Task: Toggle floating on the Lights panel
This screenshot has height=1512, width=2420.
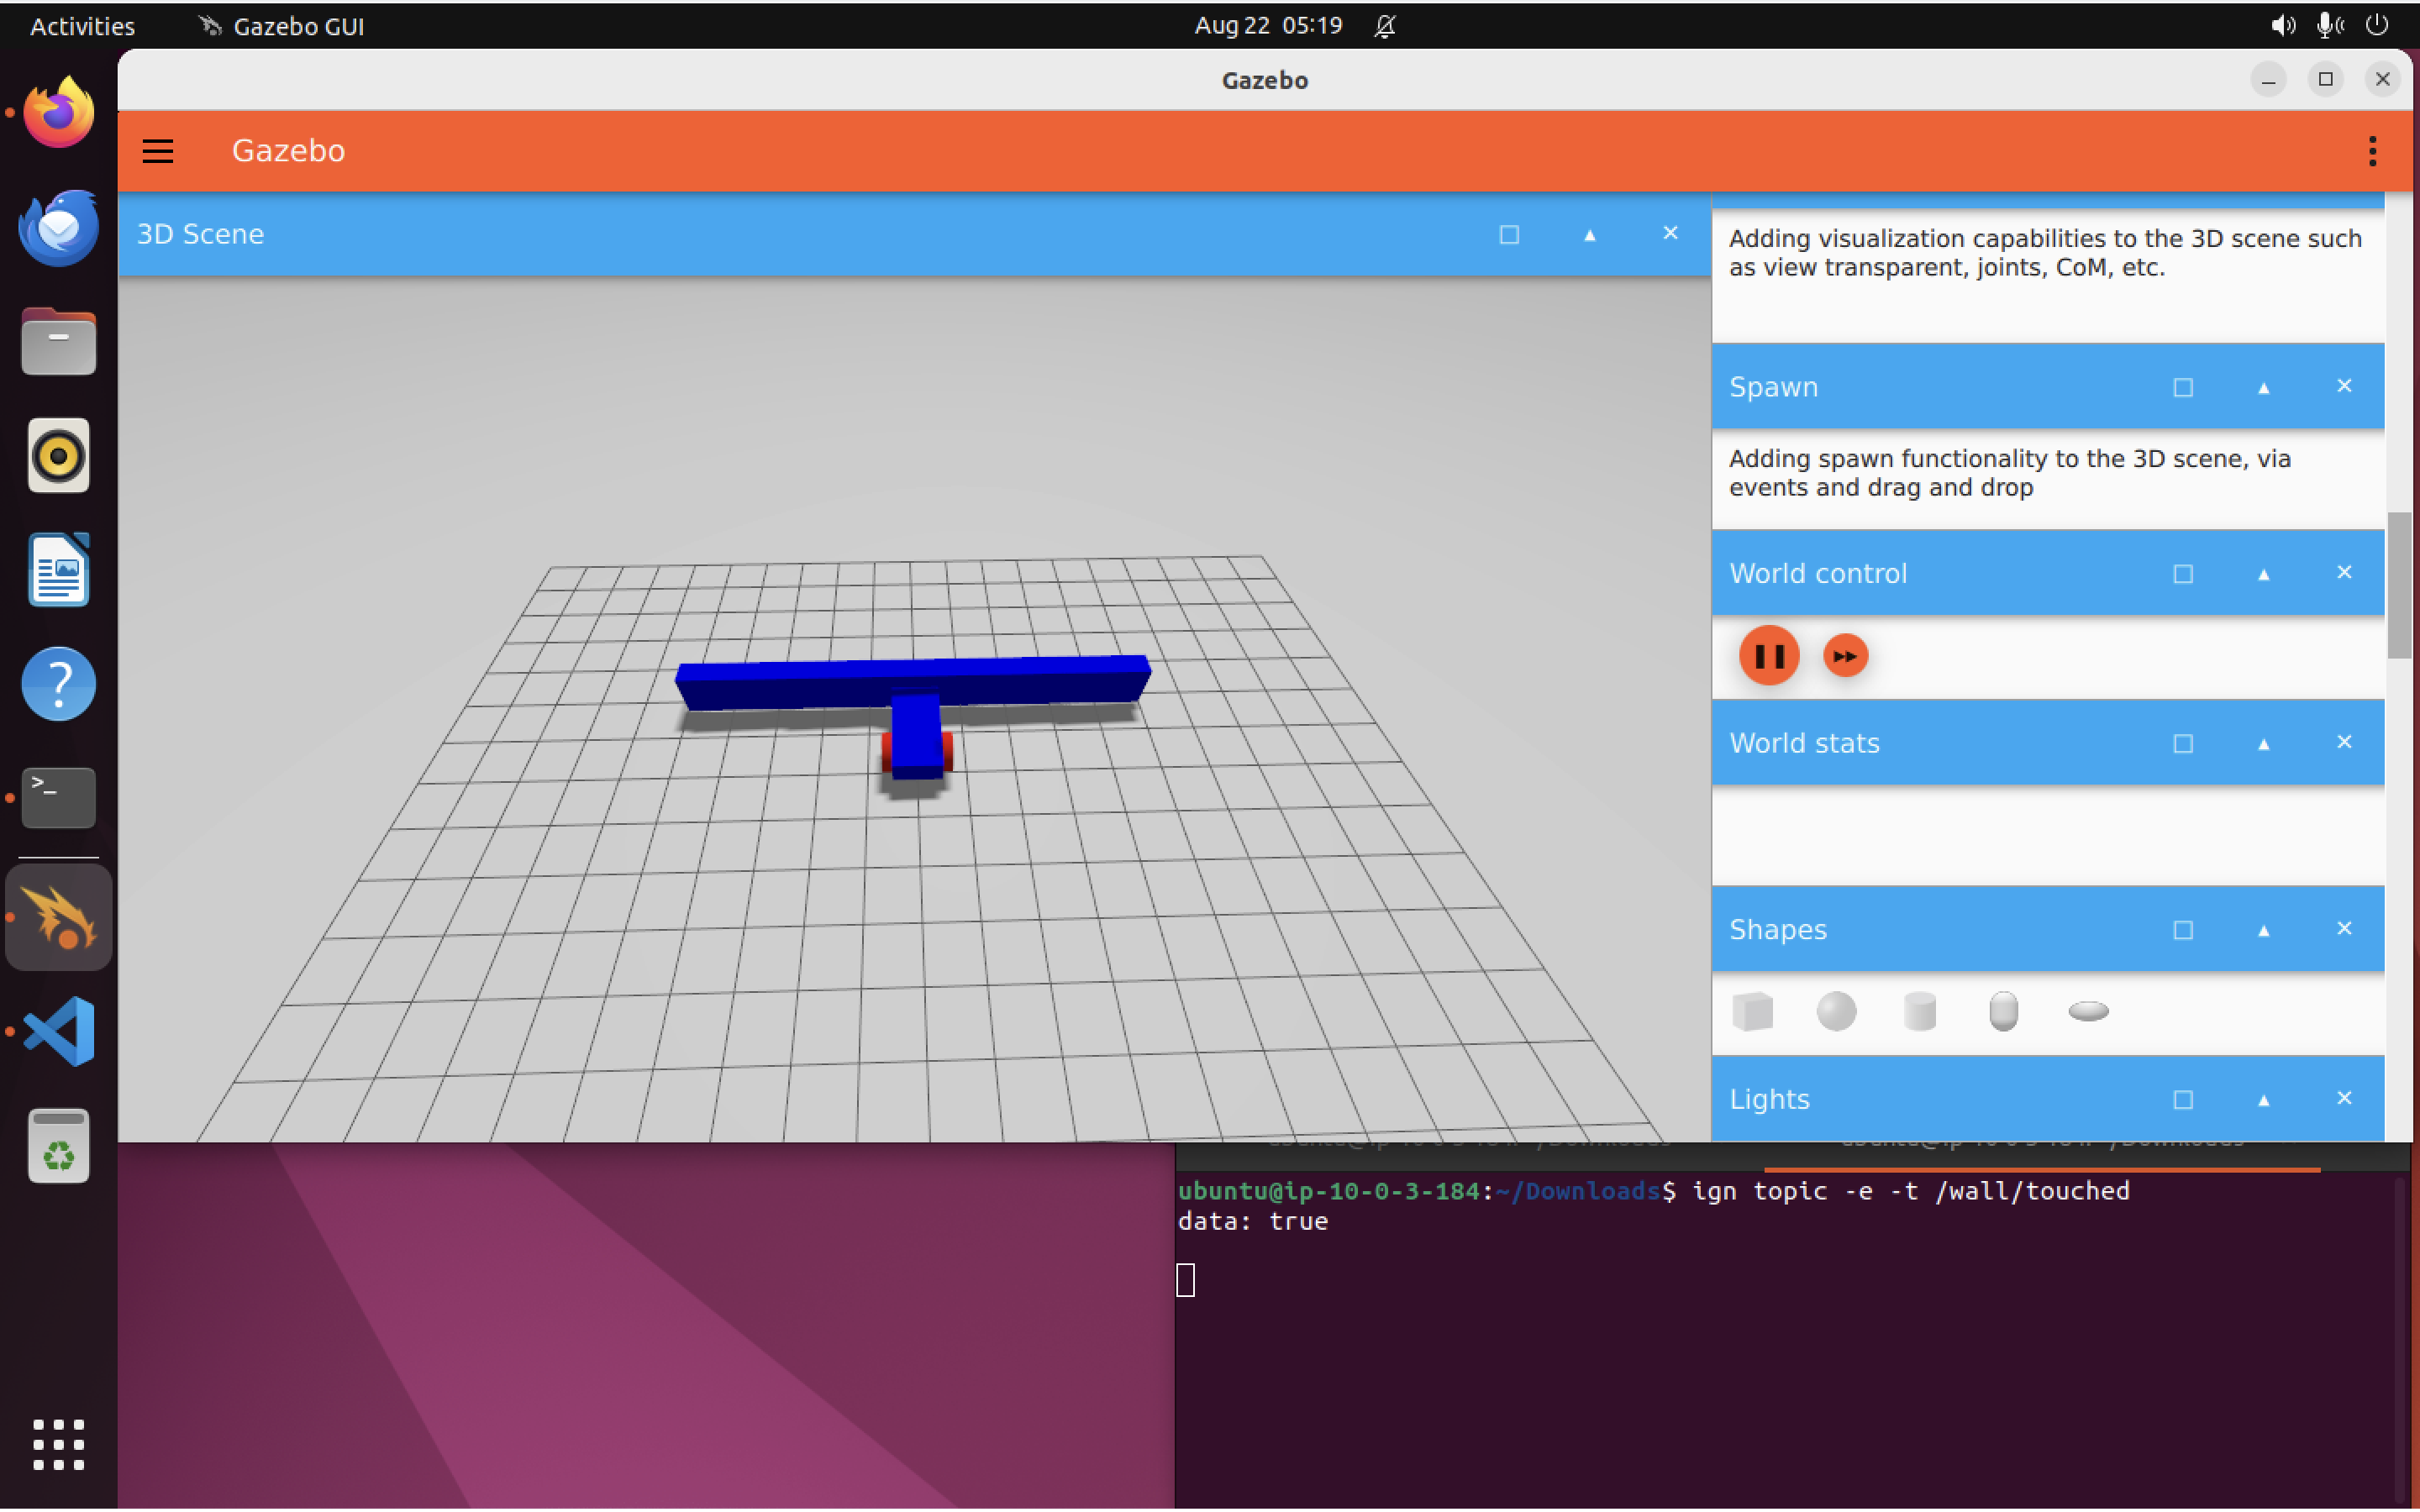Action: (2183, 1099)
